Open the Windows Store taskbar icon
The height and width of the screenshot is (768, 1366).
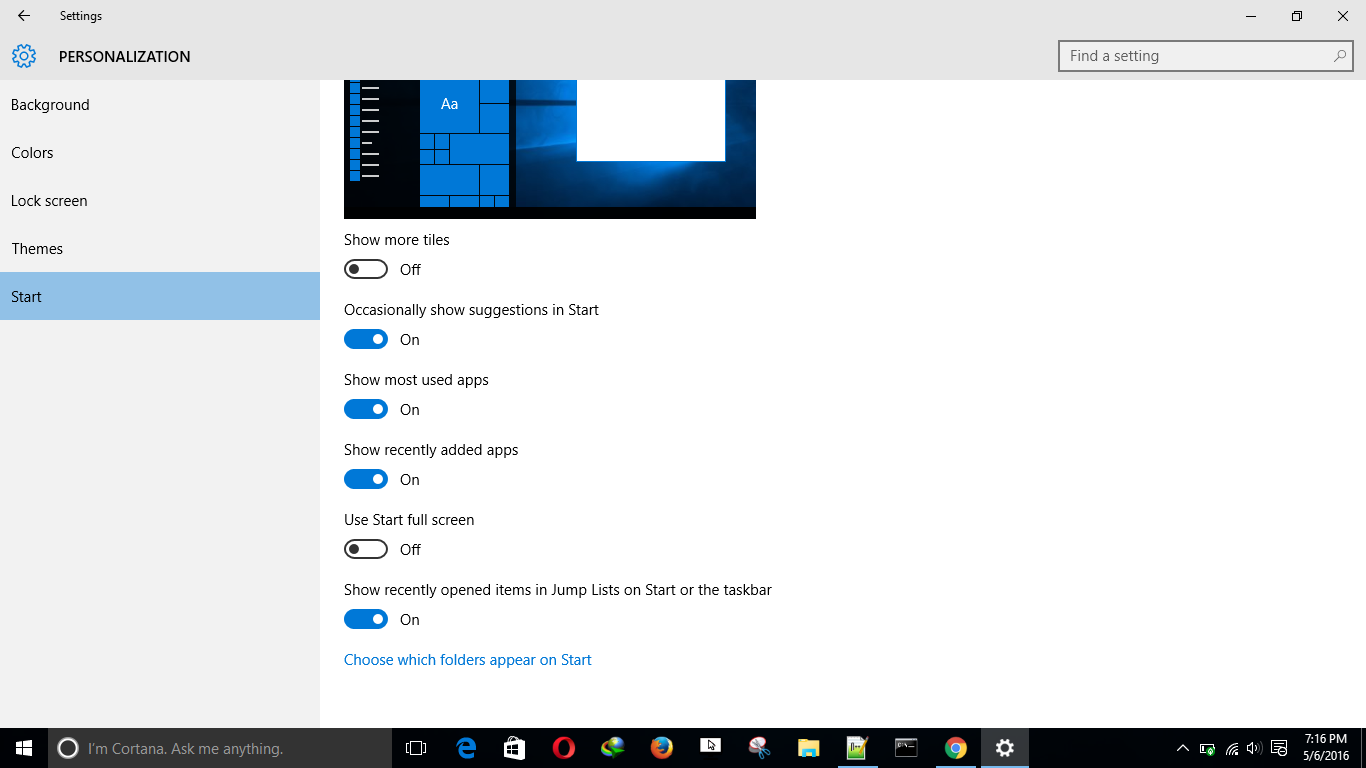[x=514, y=748]
